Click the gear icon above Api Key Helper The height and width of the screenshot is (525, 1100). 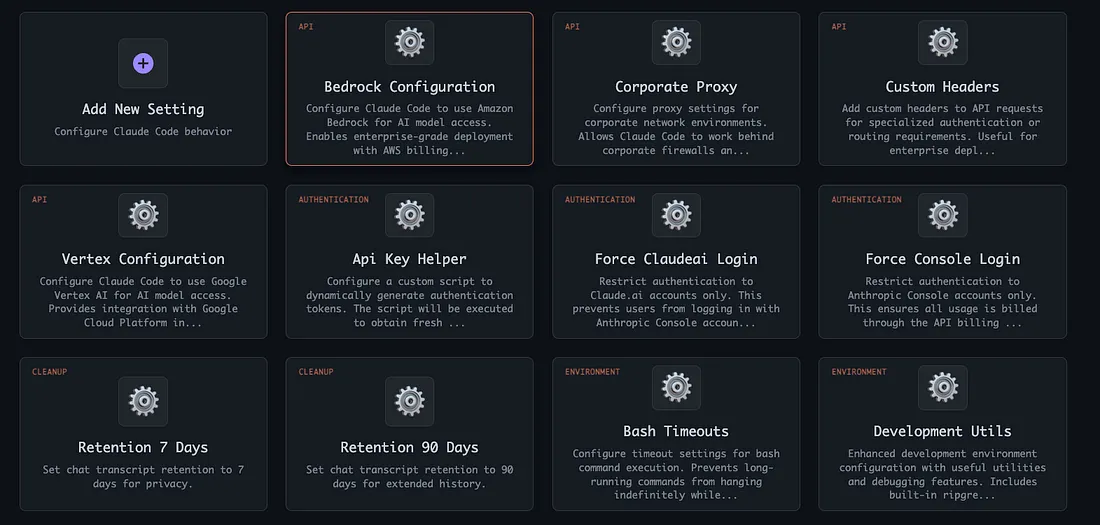409,215
